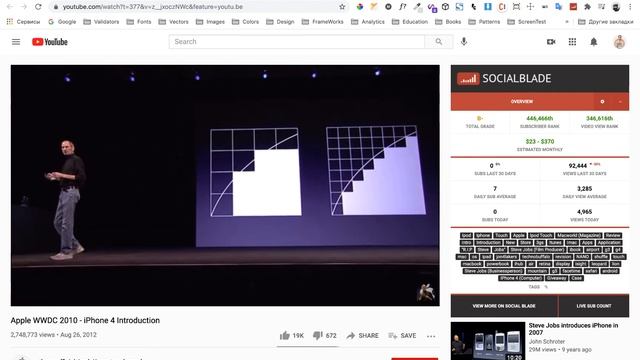Click the eyedropper extension icon
Image resolution: width=640 pixels, height=360 pixels.
point(417,7)
